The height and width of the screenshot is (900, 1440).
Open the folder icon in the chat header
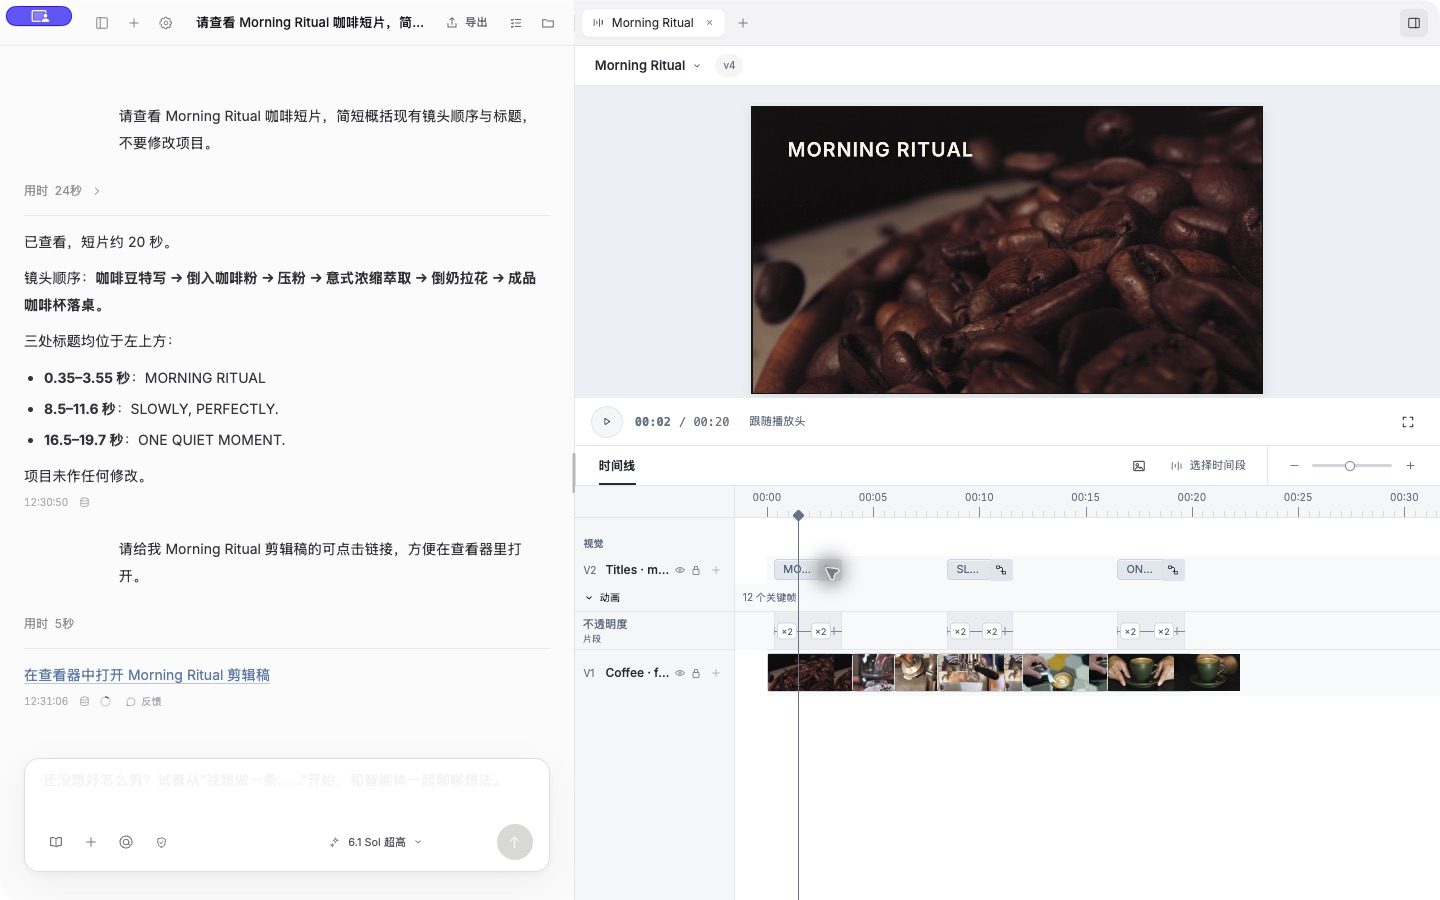coord(548,23)
